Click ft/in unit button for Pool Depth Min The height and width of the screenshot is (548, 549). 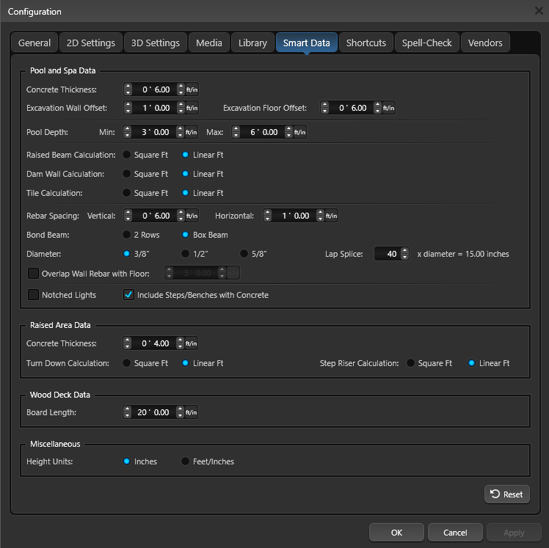(x=191, y=132)
